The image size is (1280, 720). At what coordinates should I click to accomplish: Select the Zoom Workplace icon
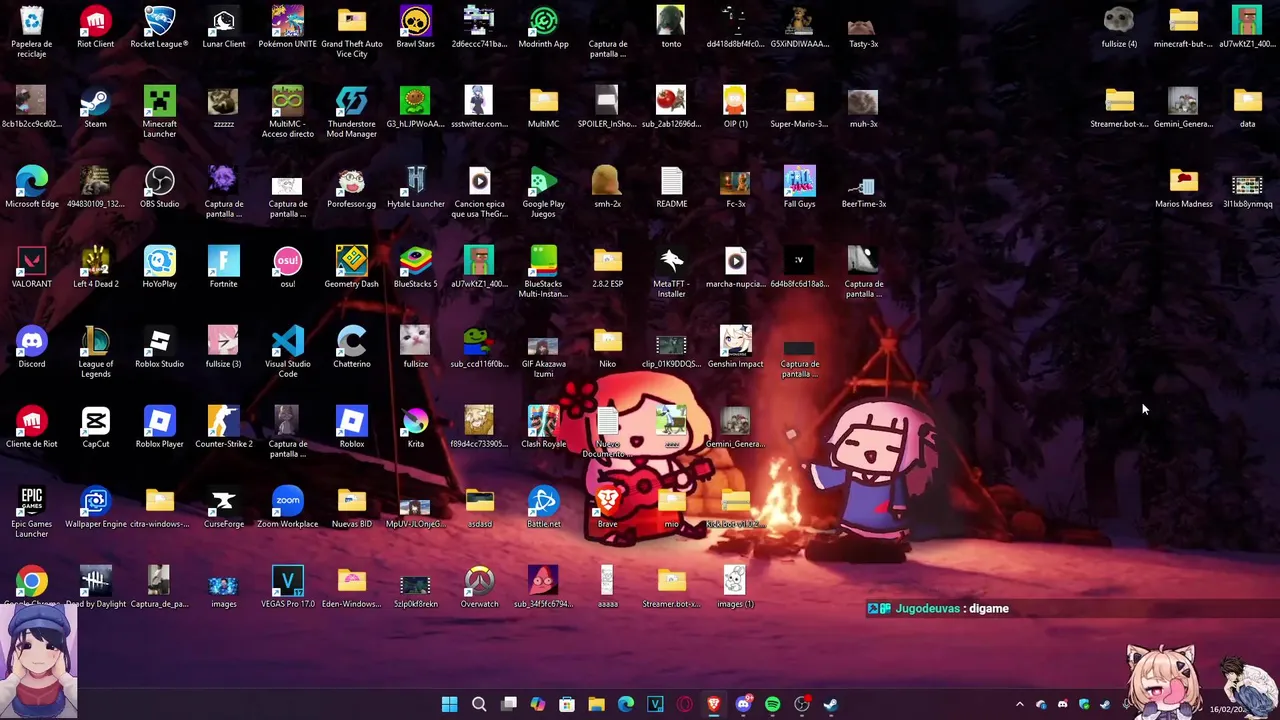288,507
